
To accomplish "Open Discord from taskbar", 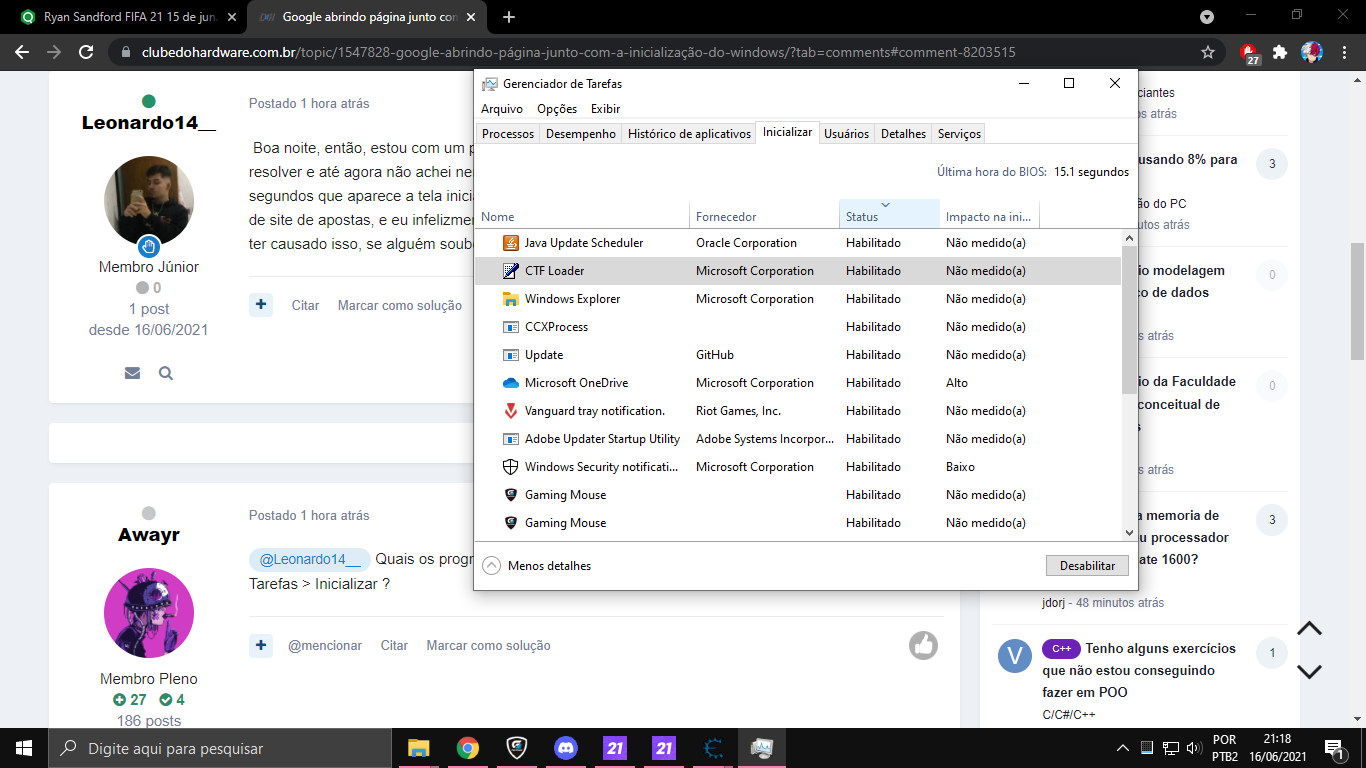I will click(x=566, y=748).
